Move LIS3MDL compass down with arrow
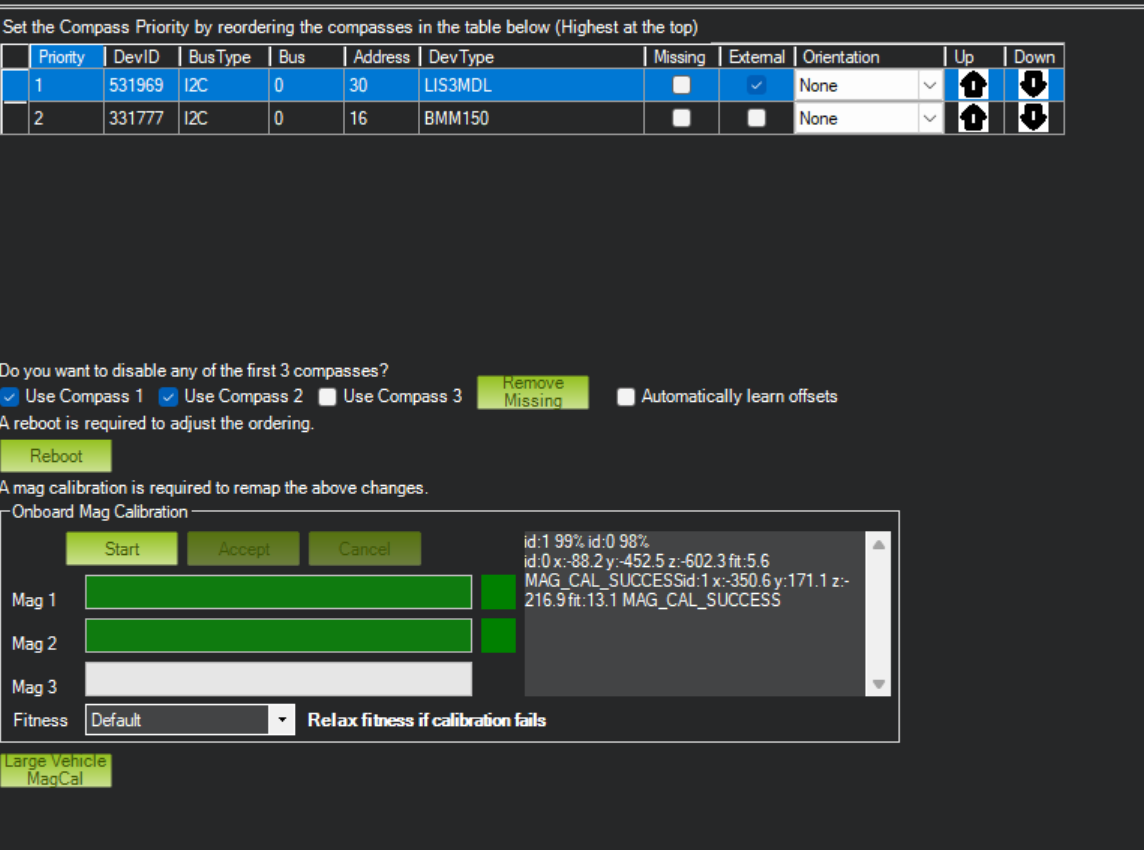The image size is (1144, 850). click(x=1033, y=86)
